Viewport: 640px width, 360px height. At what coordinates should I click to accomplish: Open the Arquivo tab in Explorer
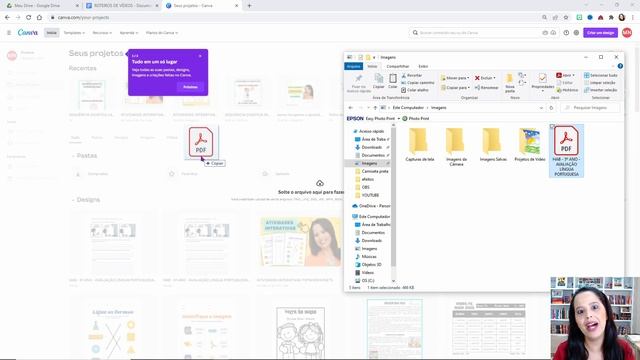353,66
